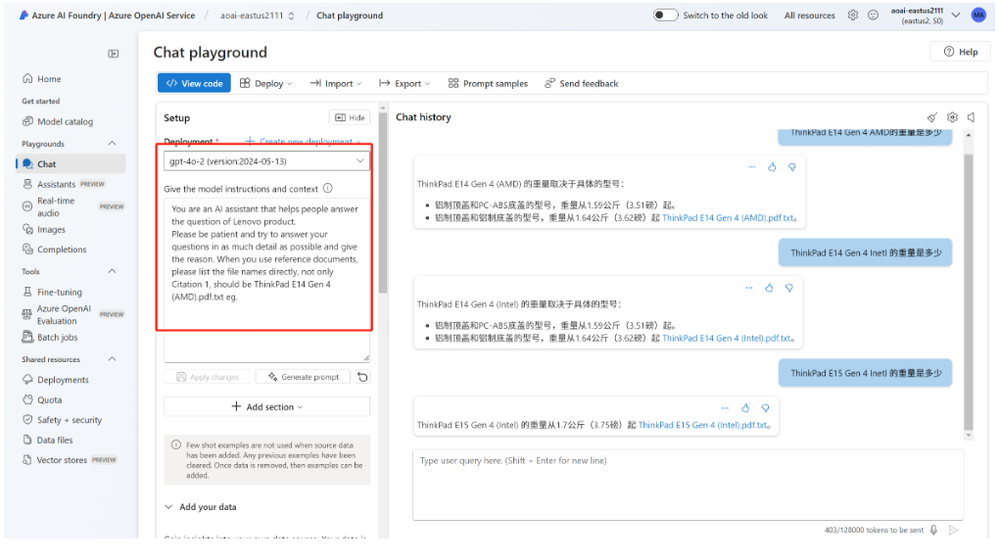The height and width of the screenshot is (550, 999).
Task: Open Azure OpenAI Evaluation
Action: tap(73, 315)
